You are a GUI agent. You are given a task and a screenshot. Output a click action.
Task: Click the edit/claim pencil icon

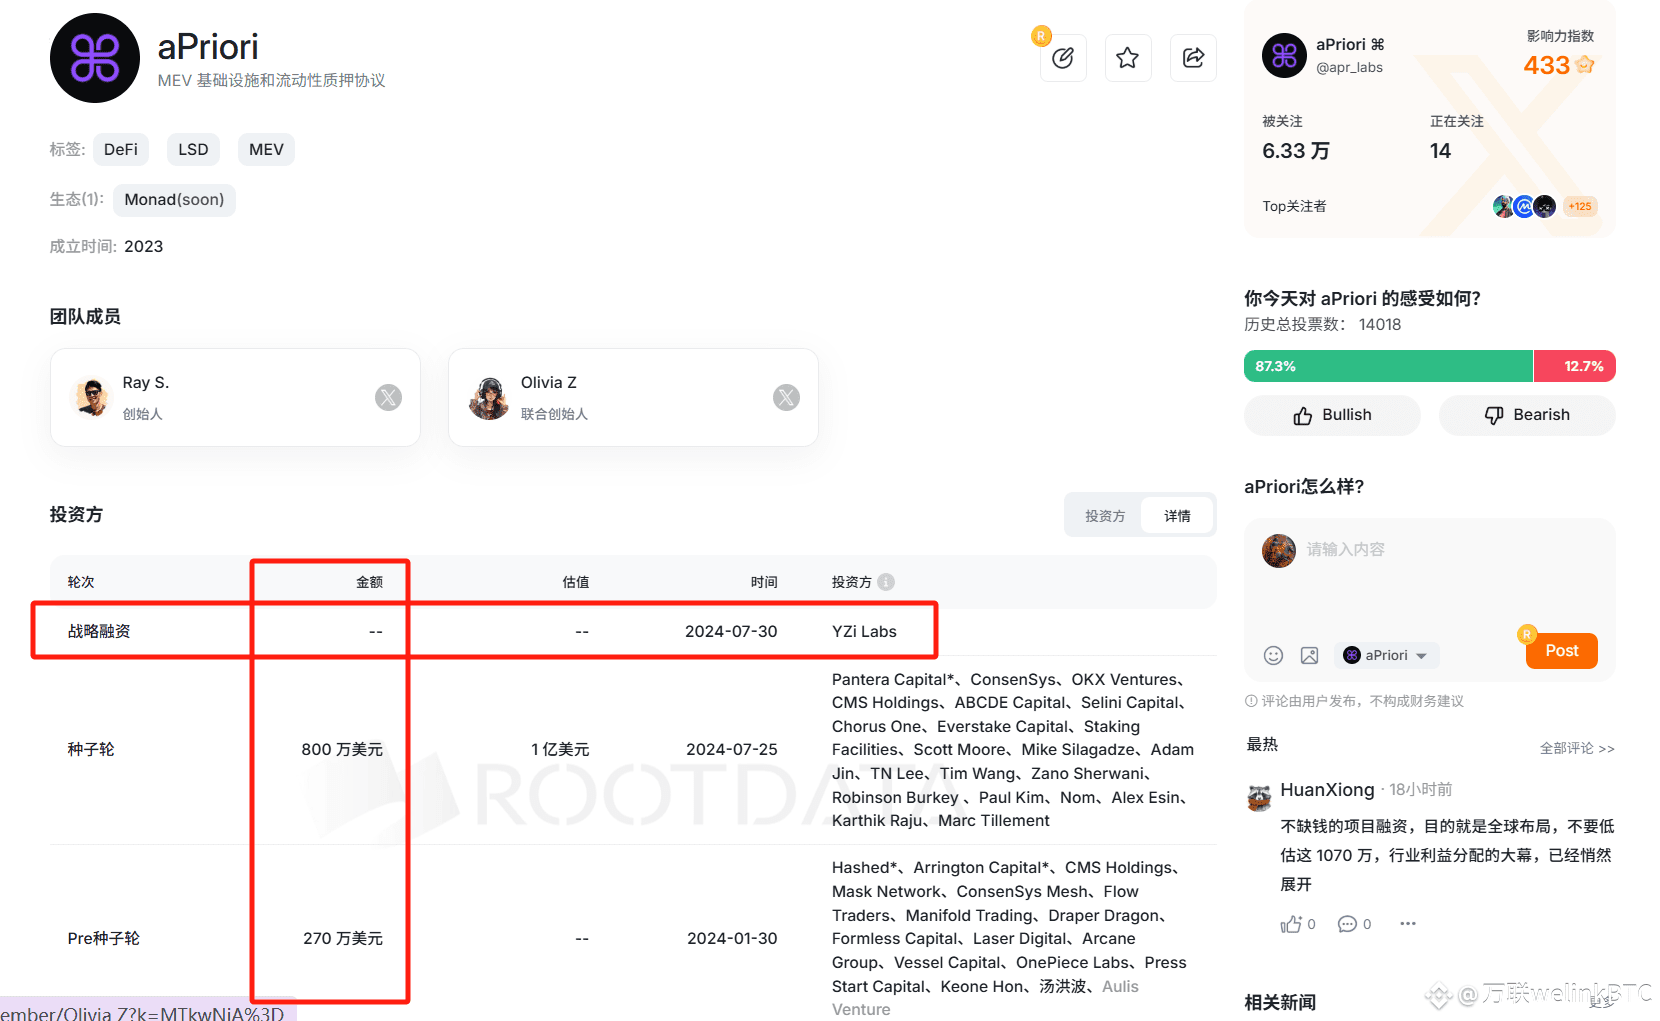pyautogui.click(x=1063, y=58)
